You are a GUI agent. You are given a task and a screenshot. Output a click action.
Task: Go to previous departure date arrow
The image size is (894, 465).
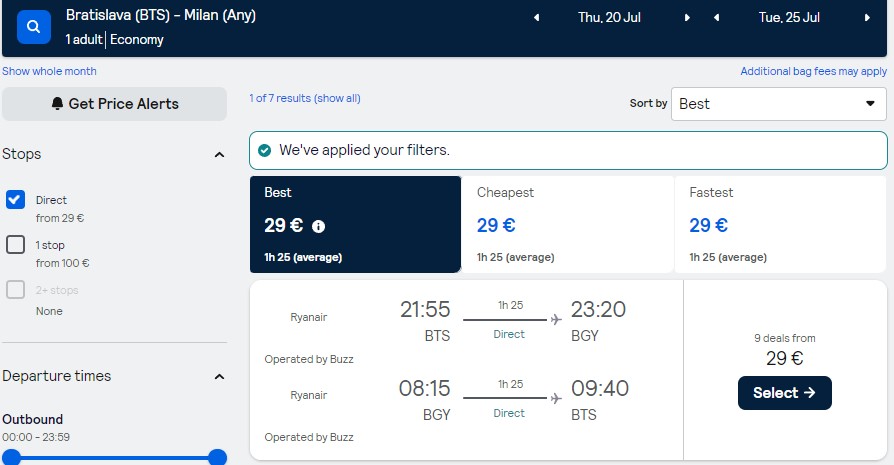(x=536, y=18)
